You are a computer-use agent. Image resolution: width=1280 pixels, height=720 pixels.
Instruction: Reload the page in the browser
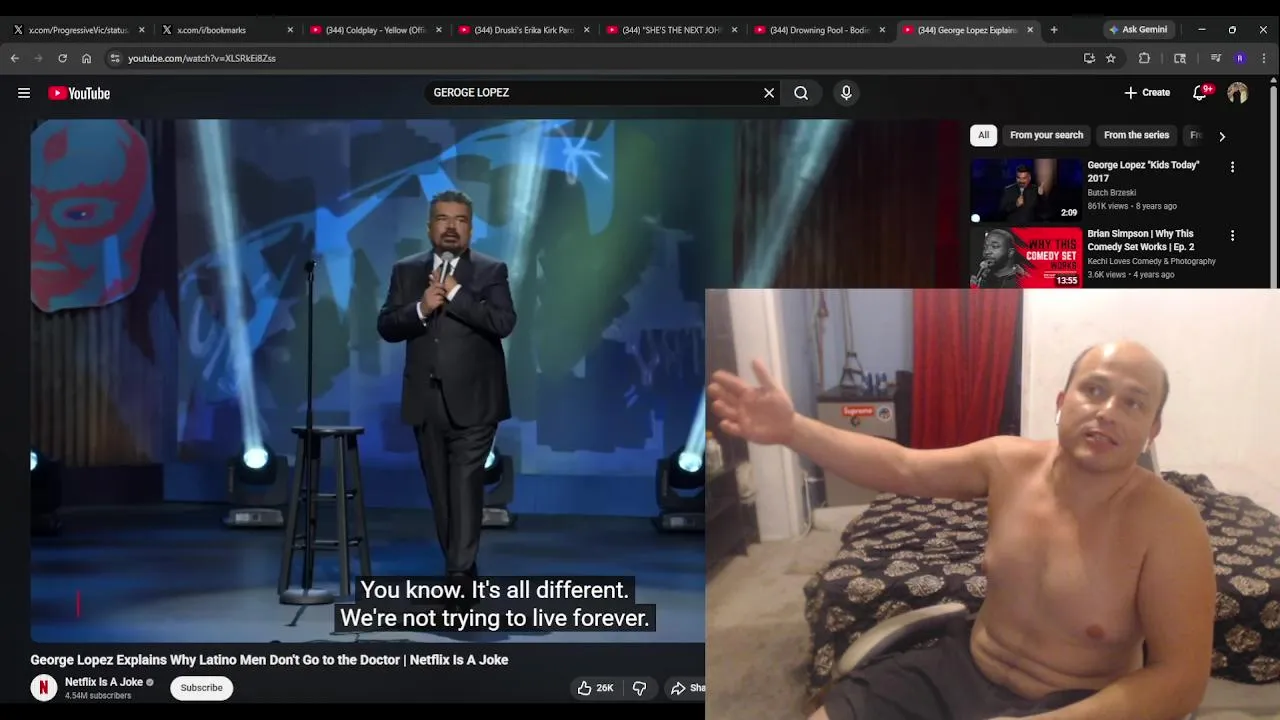(x=62, y=58)
